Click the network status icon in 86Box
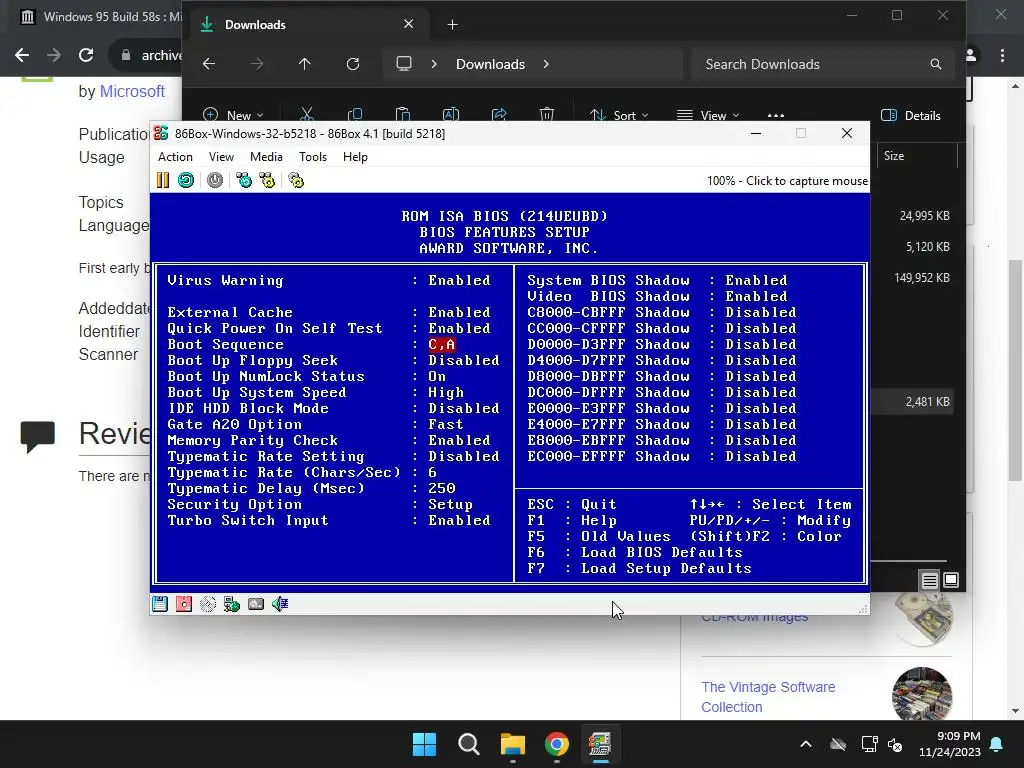This screenshot has height=768, width=1024. click(x=232, y=604)
